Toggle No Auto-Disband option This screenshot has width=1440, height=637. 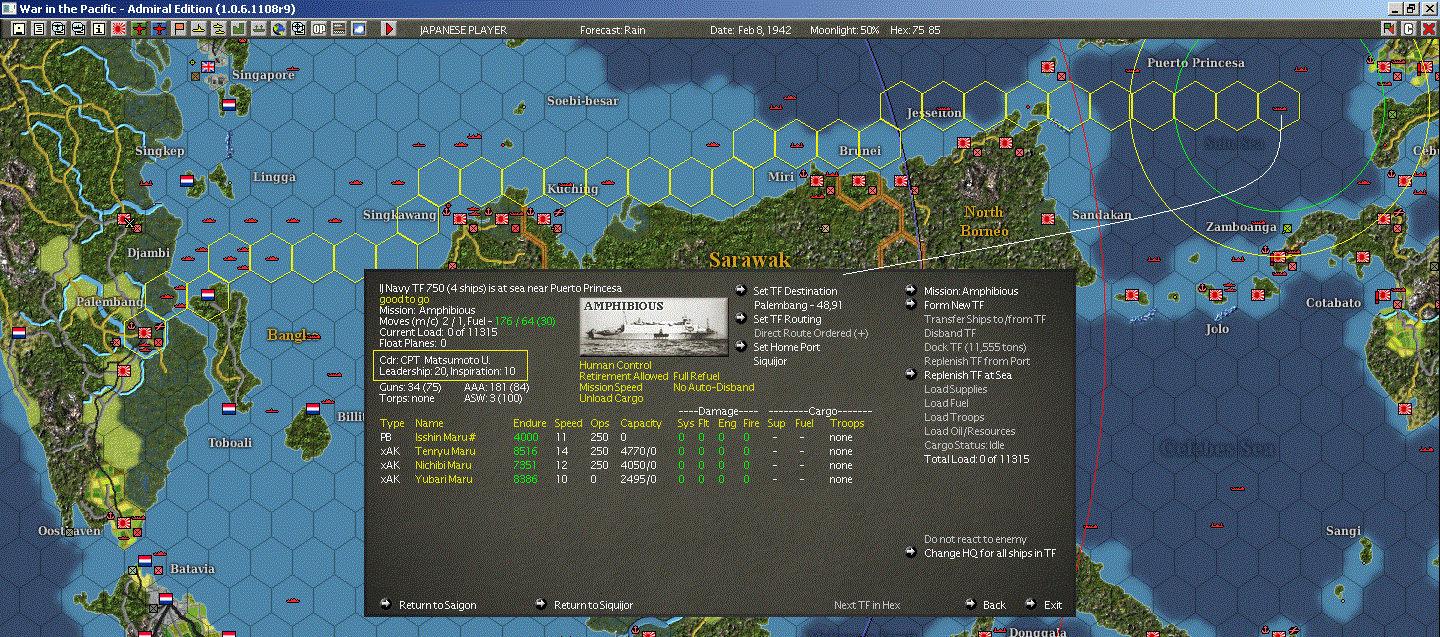click(713, 387)
